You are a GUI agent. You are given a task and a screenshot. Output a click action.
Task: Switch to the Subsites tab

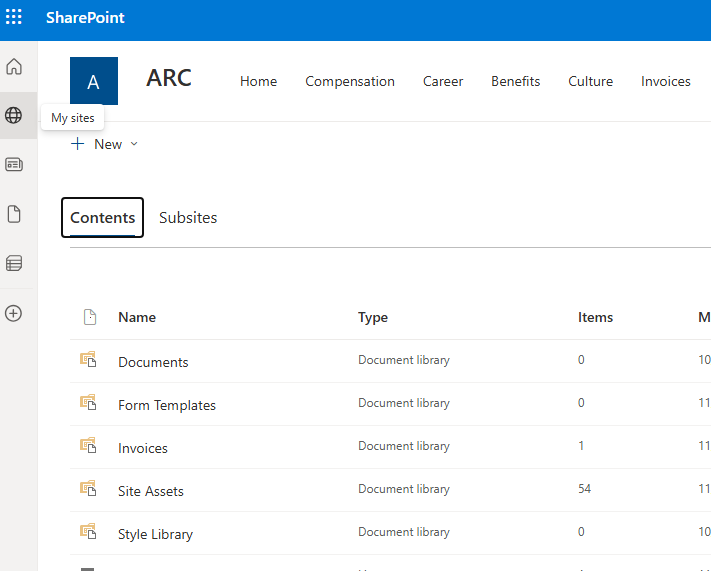coord(188,218)
